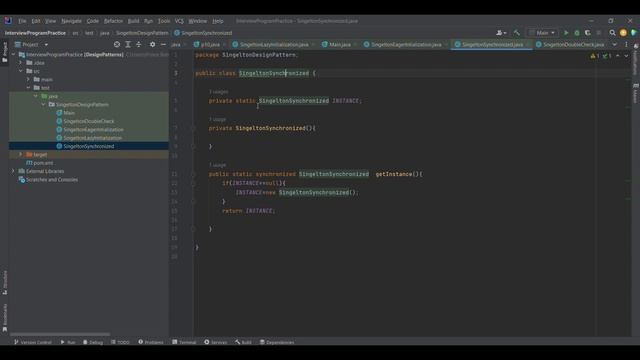640x360 pixels.
Task: Click the warnings count inspection indicator
Action: [595, 56]
